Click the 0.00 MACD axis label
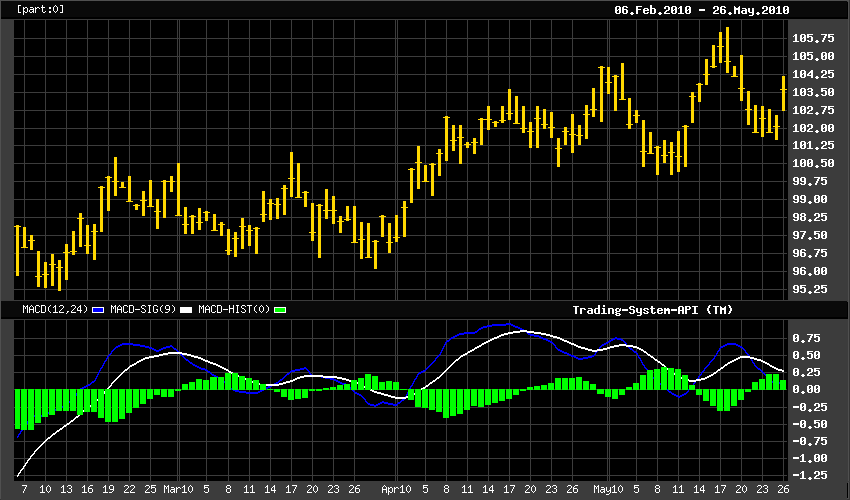 click(807, 389)
